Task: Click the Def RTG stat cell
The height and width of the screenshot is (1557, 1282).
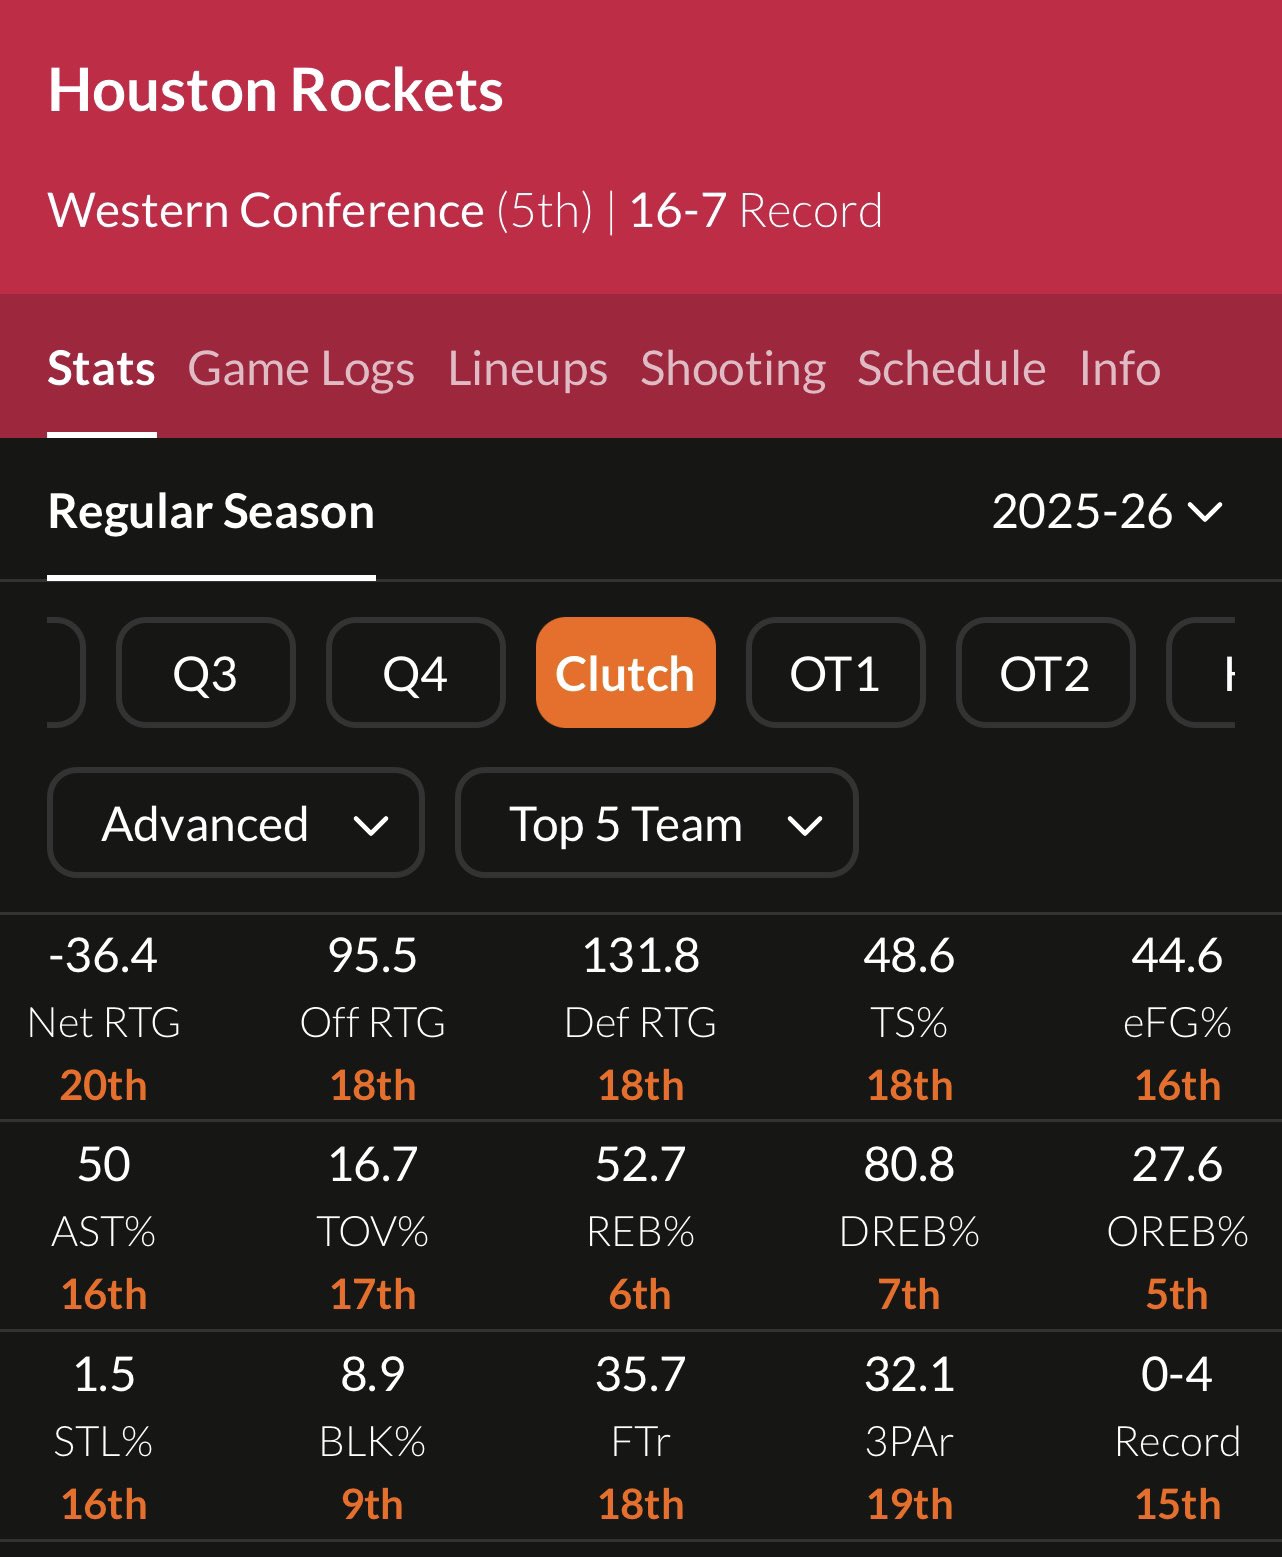Action: [640, 1019]
